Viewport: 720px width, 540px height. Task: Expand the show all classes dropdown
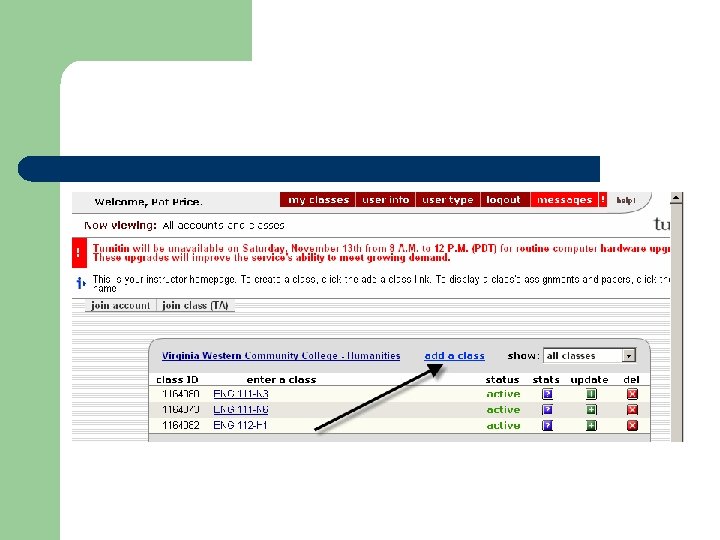pyautogui.click(x=629, y=355)
